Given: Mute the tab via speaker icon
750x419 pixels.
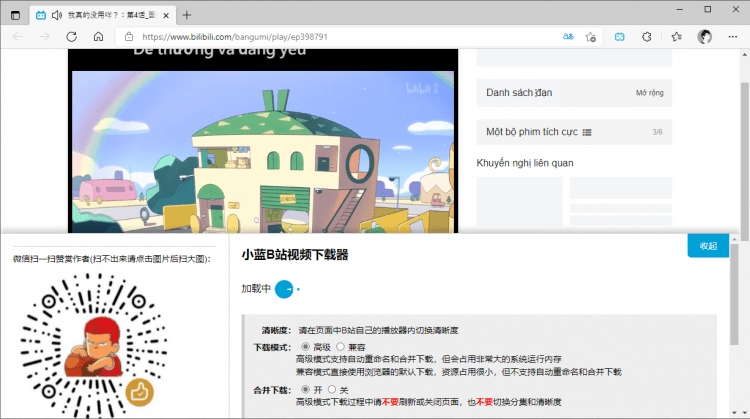Looking at the screenshot, I should click(56, 15).
